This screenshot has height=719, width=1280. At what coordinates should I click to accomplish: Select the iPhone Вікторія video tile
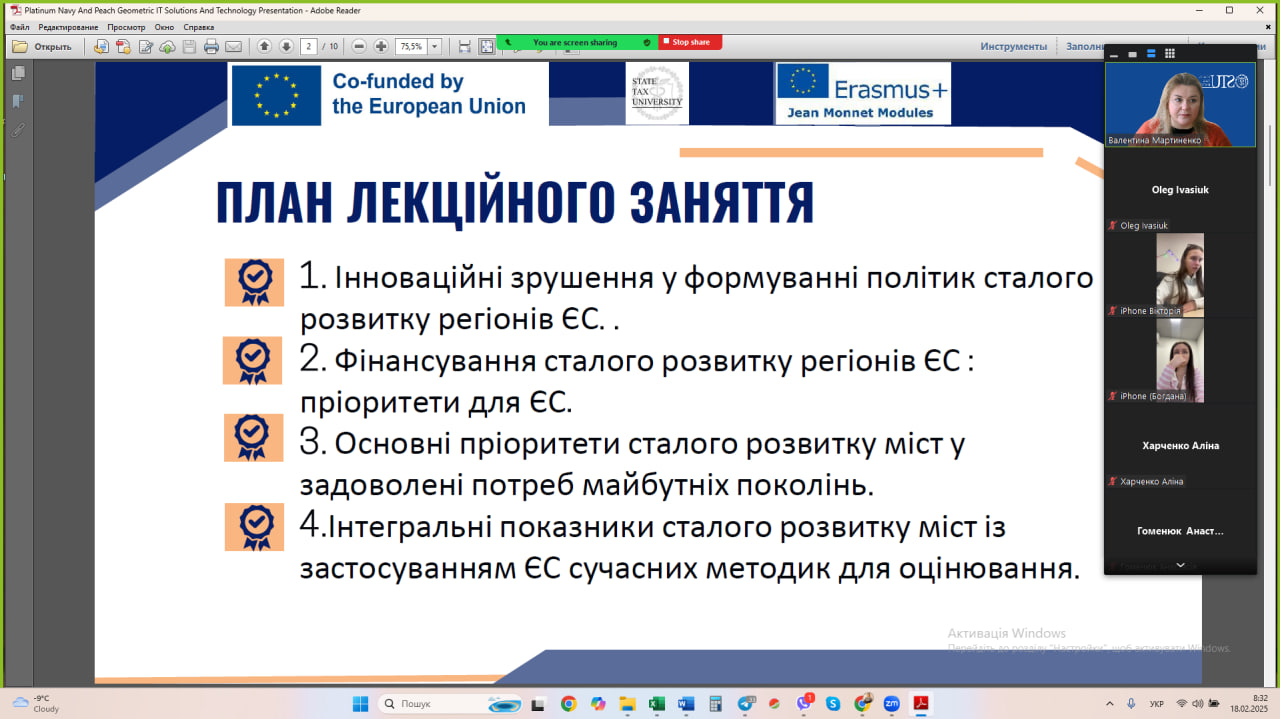[1180, 275]
